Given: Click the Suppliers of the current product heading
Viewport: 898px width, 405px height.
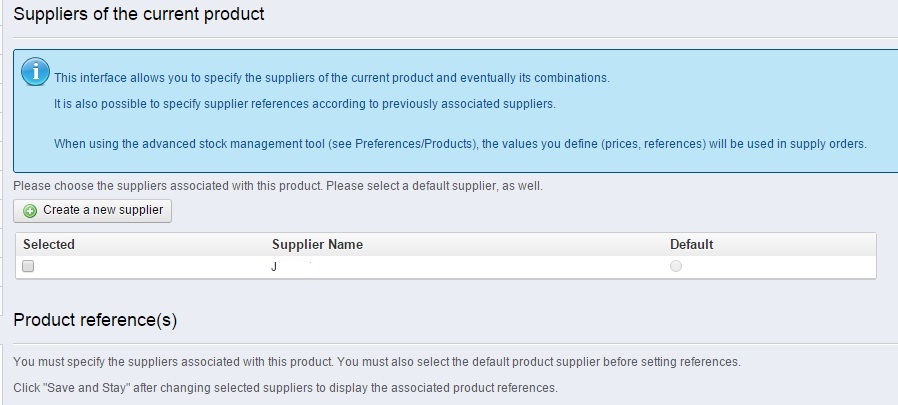Looking at the screenshot, I should tap(139, 15).
